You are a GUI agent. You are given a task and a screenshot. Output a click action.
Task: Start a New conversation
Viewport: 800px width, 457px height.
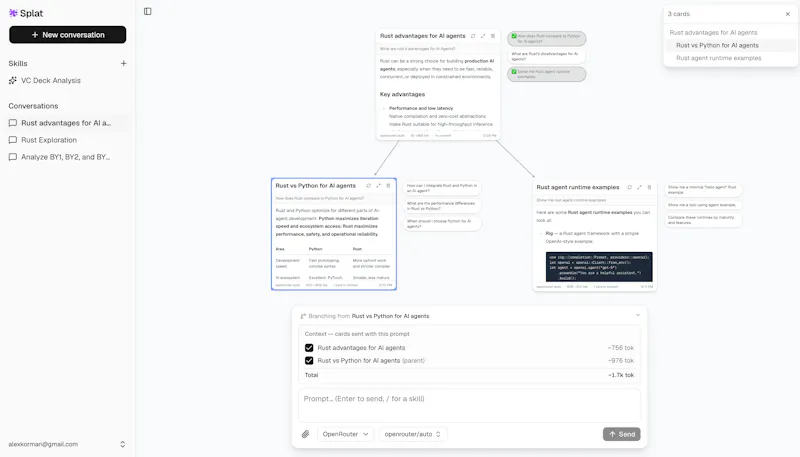coord(67,35)
